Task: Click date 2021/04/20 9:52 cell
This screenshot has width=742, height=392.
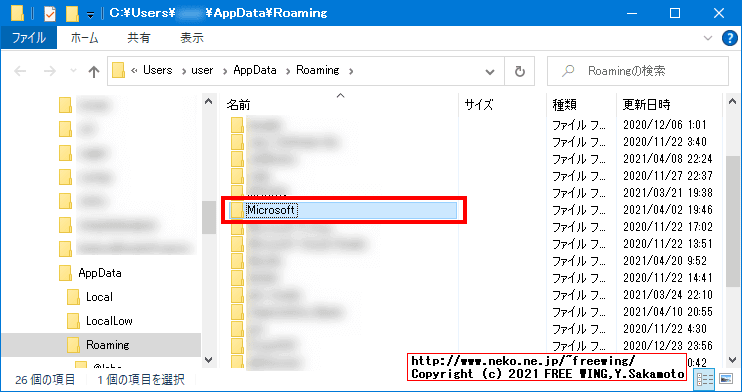Action: coord(664,261)
